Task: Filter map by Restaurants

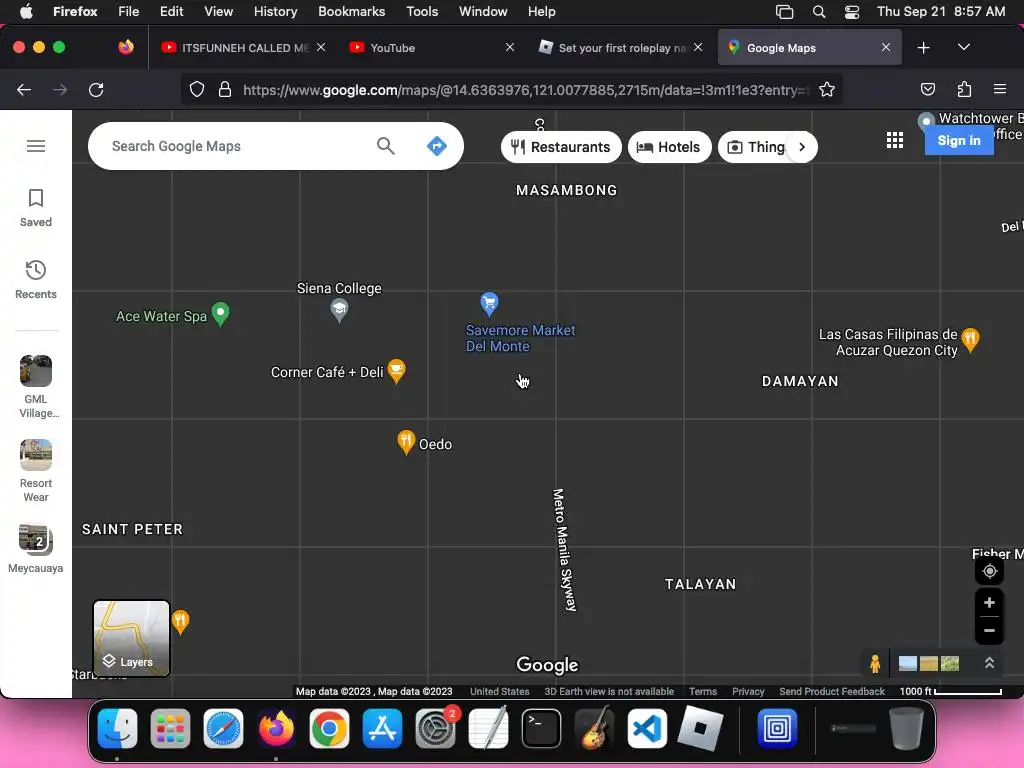Action: (x=560, y=147)
